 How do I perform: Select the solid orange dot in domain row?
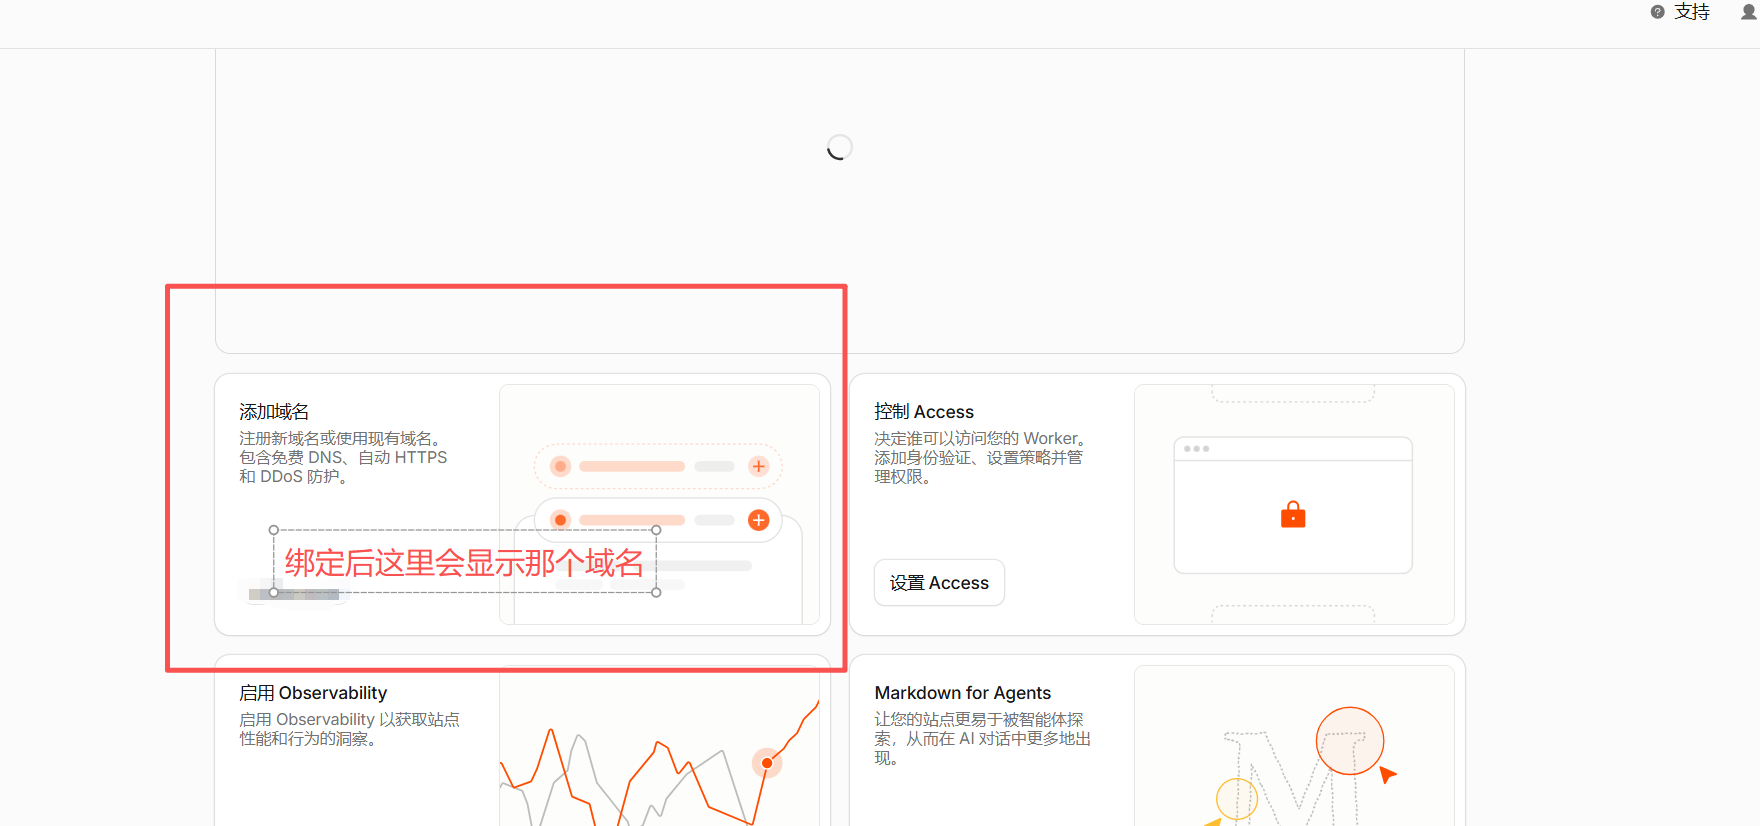click(x=561, y=520)
